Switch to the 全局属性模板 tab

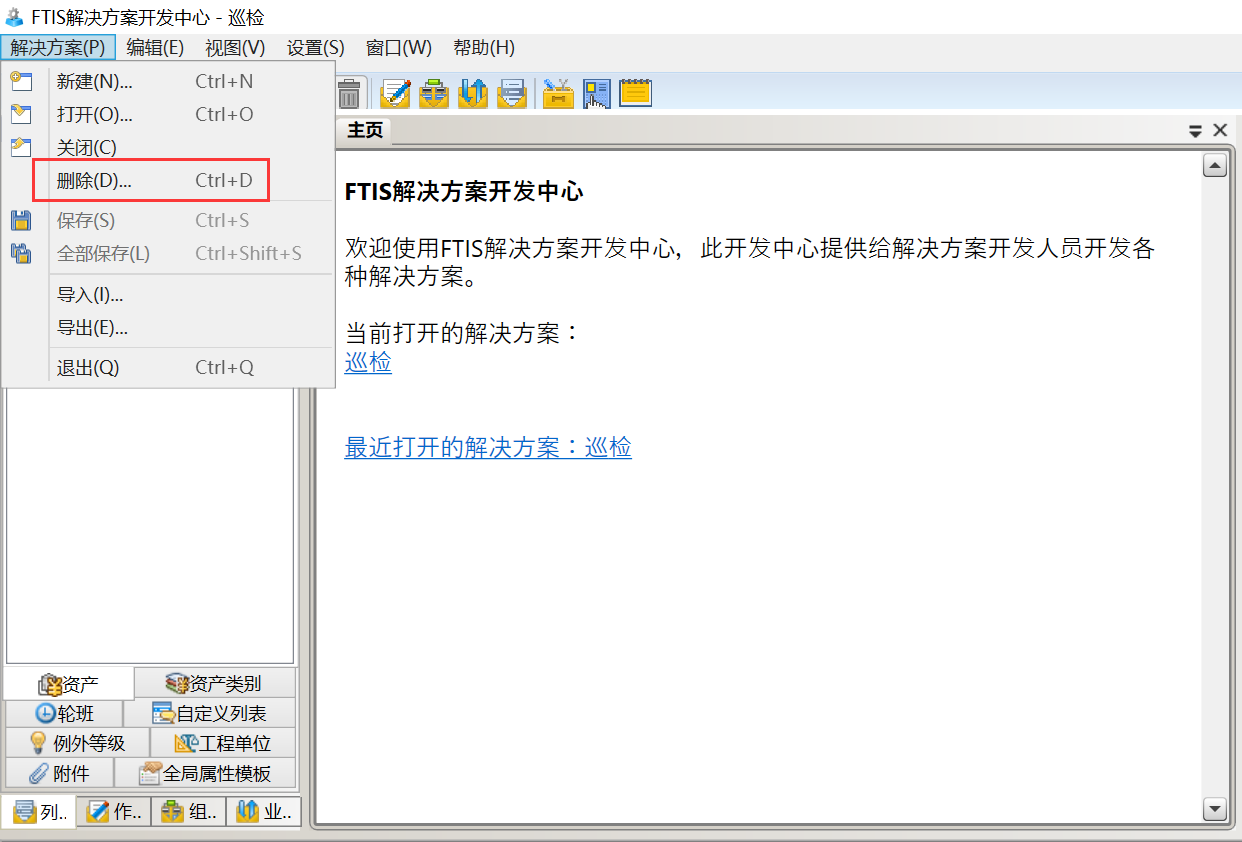[206, 774]
